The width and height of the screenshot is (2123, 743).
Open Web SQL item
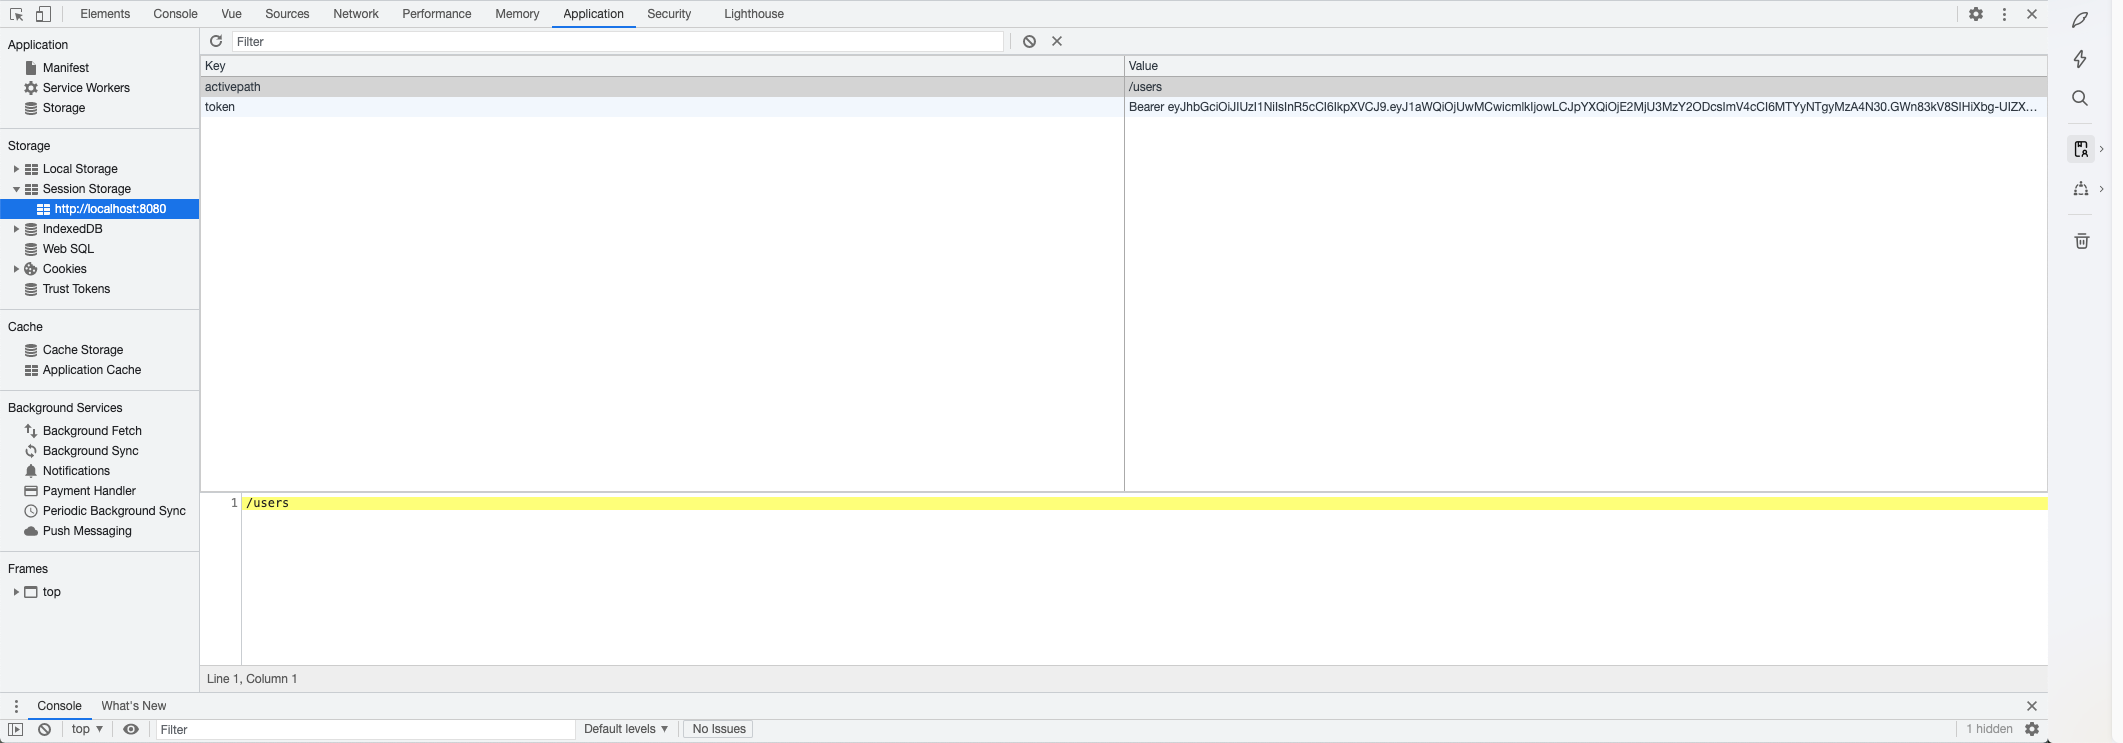click(x=68, y=249)
